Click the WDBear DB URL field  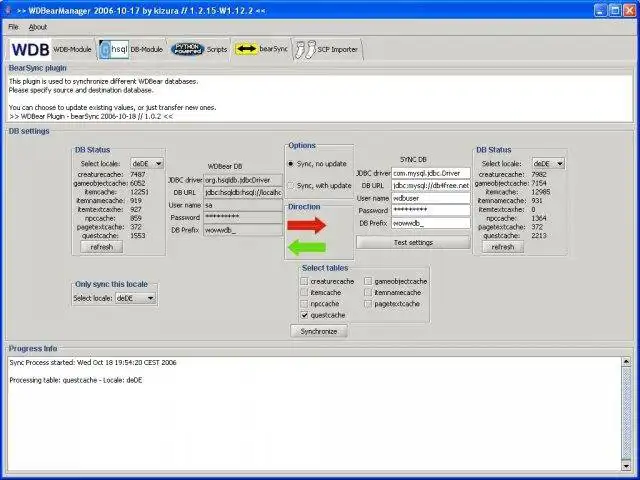(243, 192)
